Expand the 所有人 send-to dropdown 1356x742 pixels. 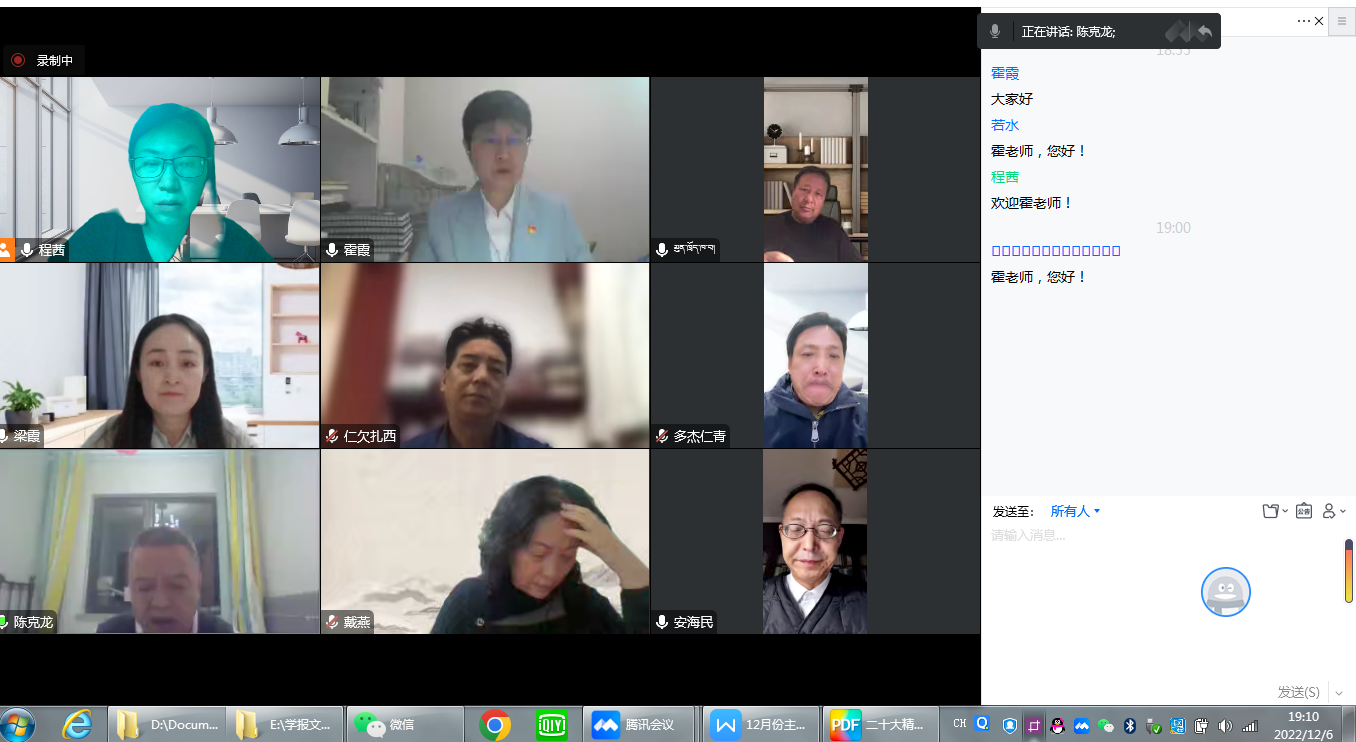tap(1074, 511)
